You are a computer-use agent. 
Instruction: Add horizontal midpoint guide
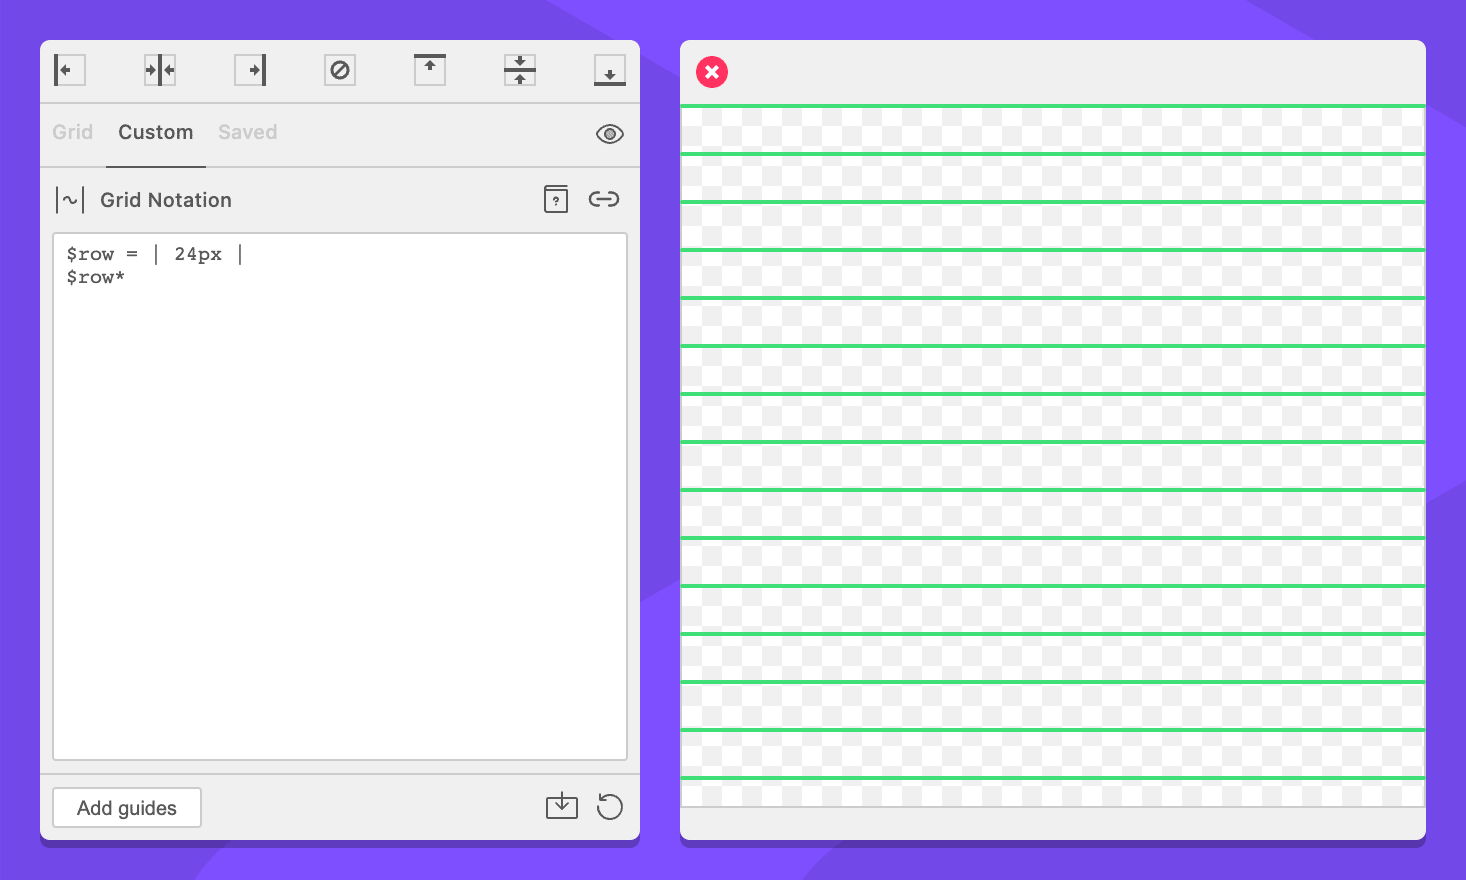520,70
